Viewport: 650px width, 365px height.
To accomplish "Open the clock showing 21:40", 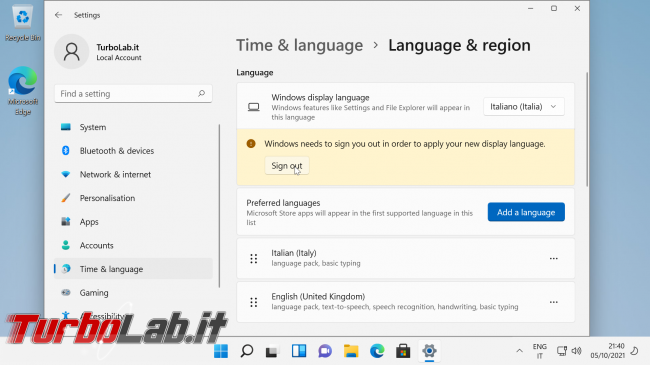I will point(608,351).
